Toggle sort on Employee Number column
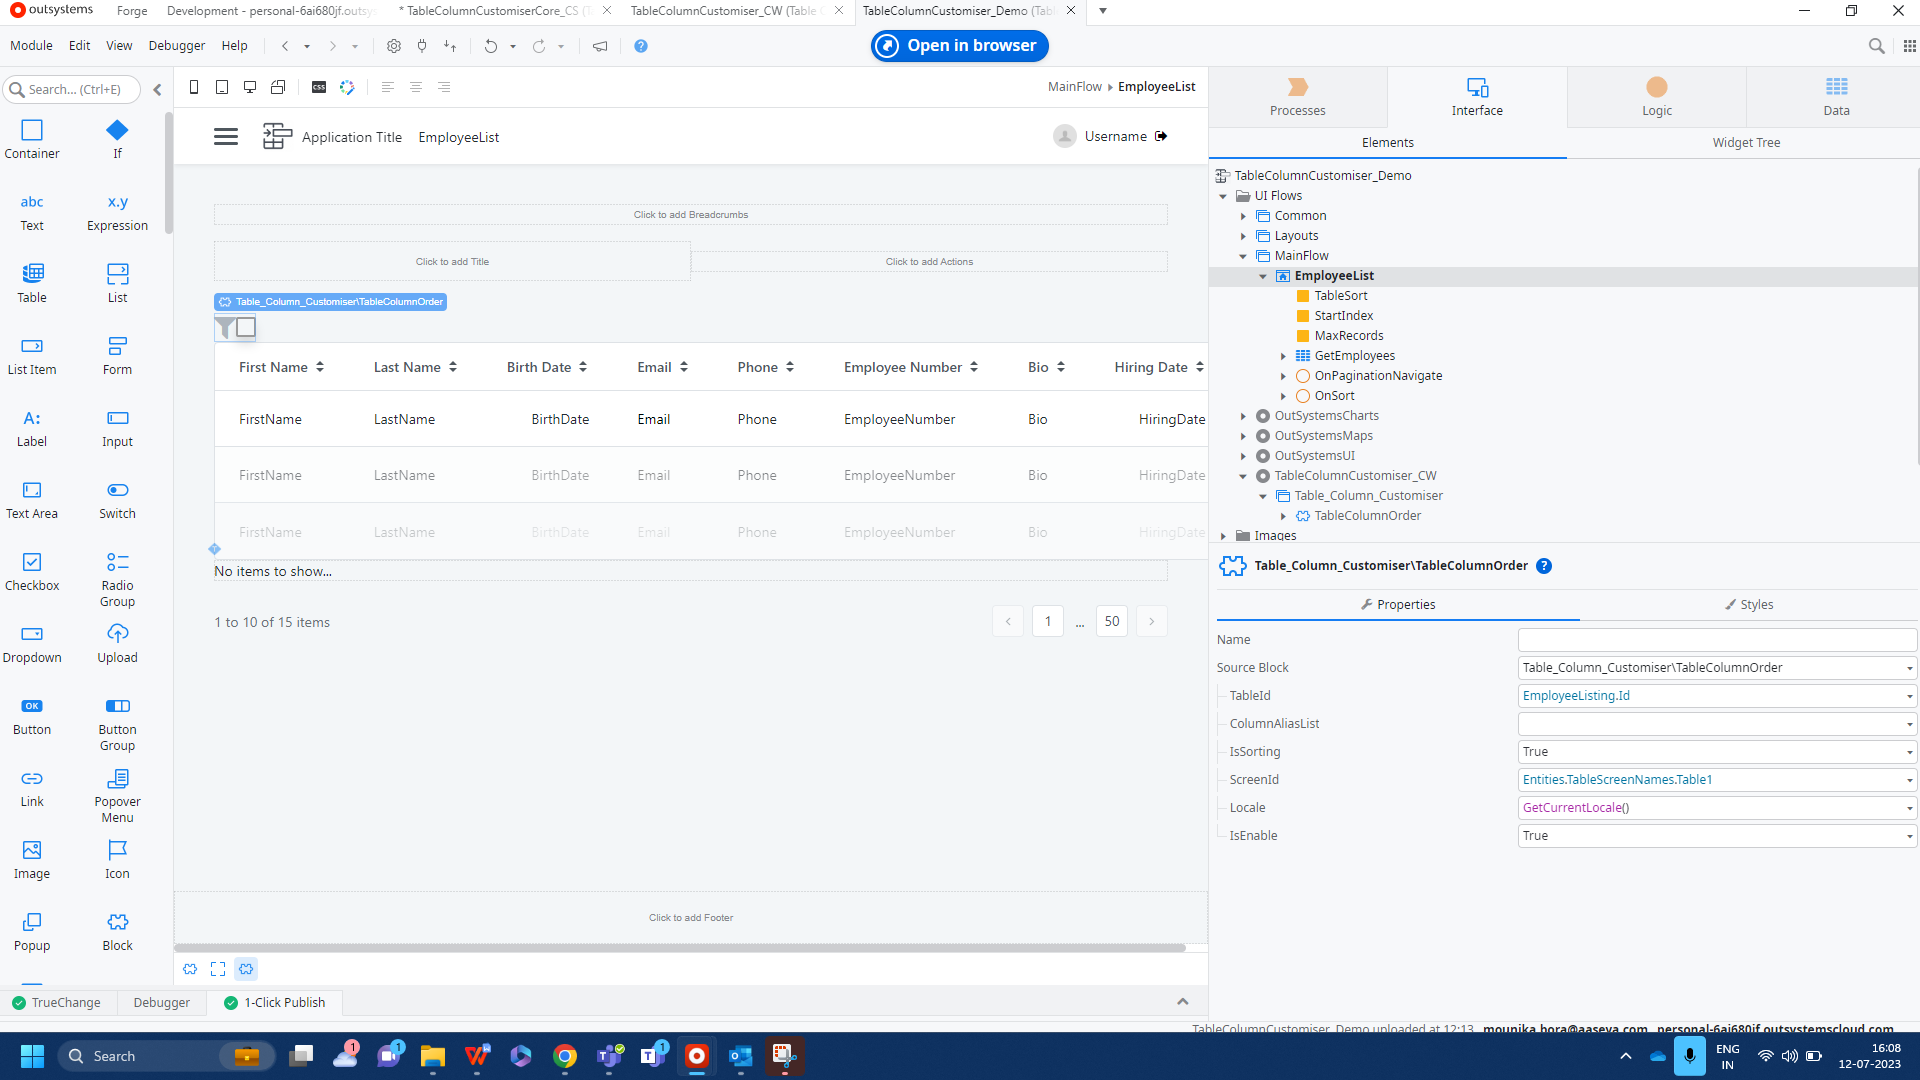The height and width of the screenshot is (1080, 1920). coord(974,367)
